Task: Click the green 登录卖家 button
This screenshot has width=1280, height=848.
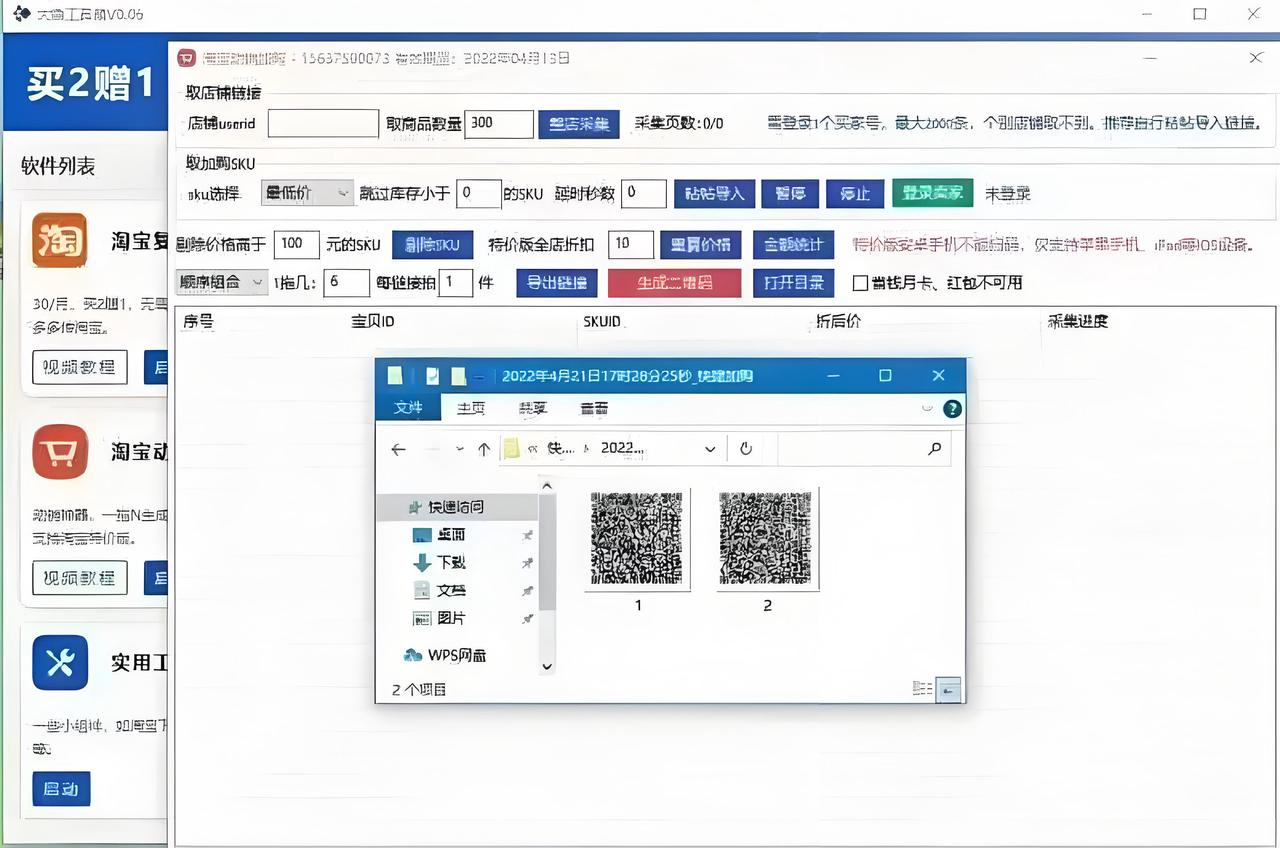Action: click(932, 193)
